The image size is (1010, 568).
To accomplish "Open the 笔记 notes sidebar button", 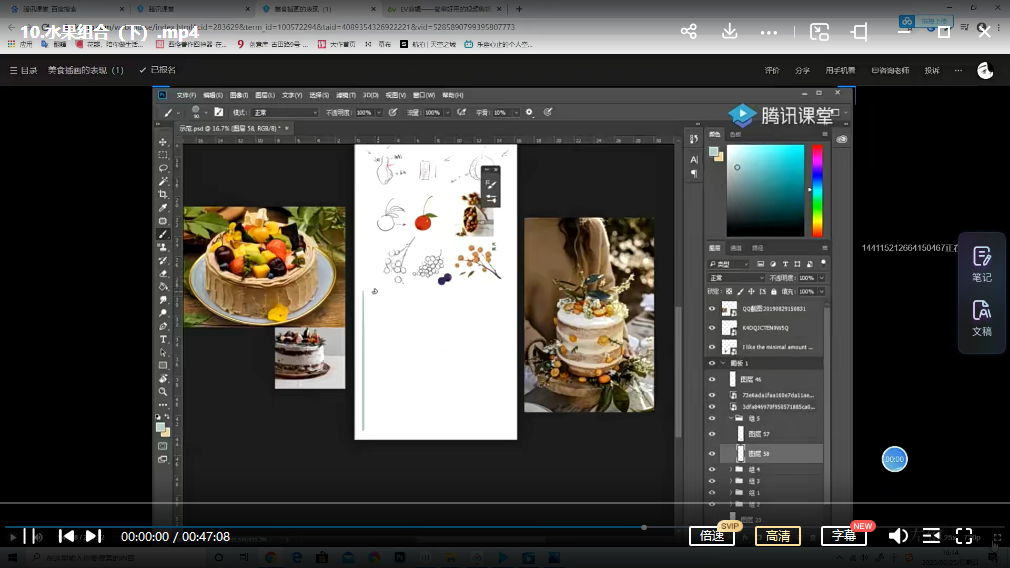I will tap(982, 264).
